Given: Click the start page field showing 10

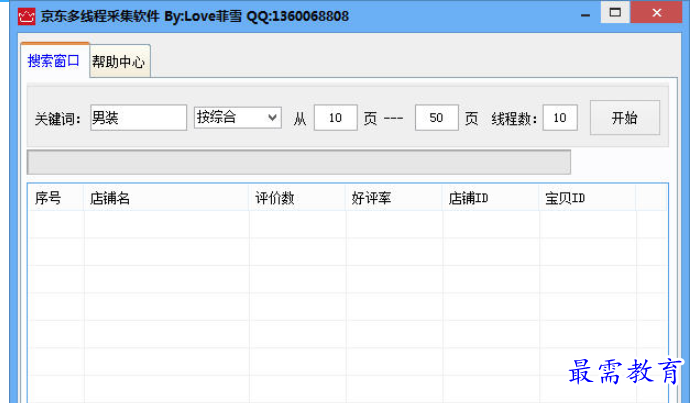Looking at the screenshot, I should 335,117.
